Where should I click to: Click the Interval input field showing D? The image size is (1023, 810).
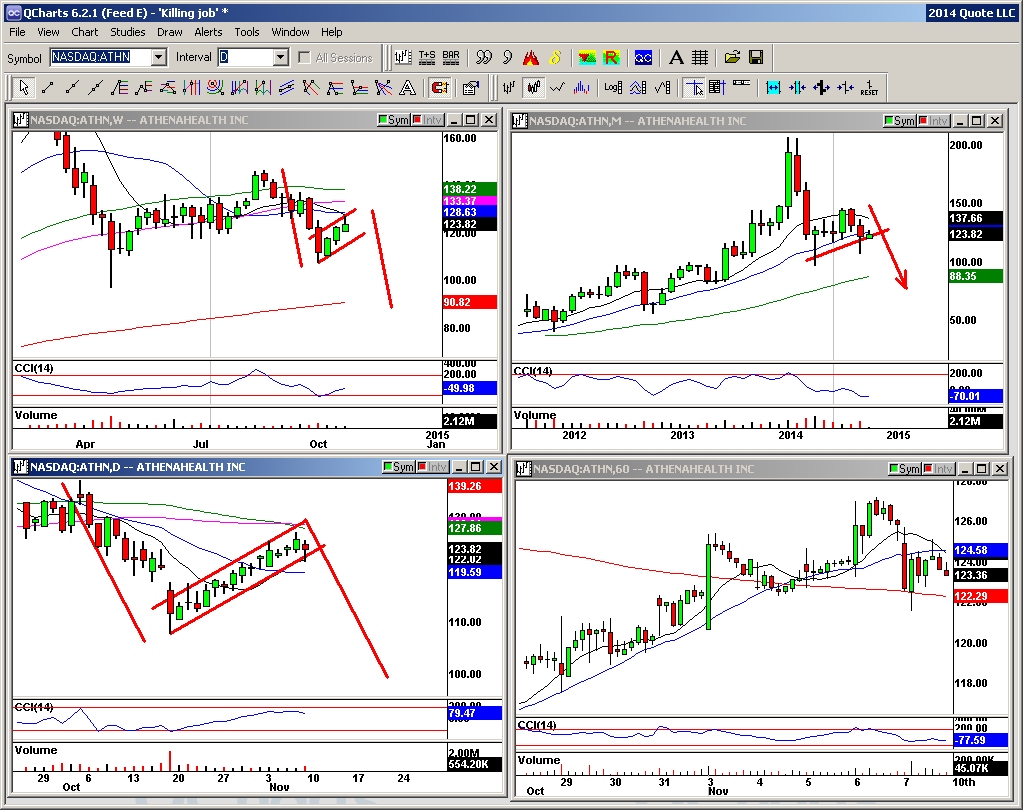(245, 57)
